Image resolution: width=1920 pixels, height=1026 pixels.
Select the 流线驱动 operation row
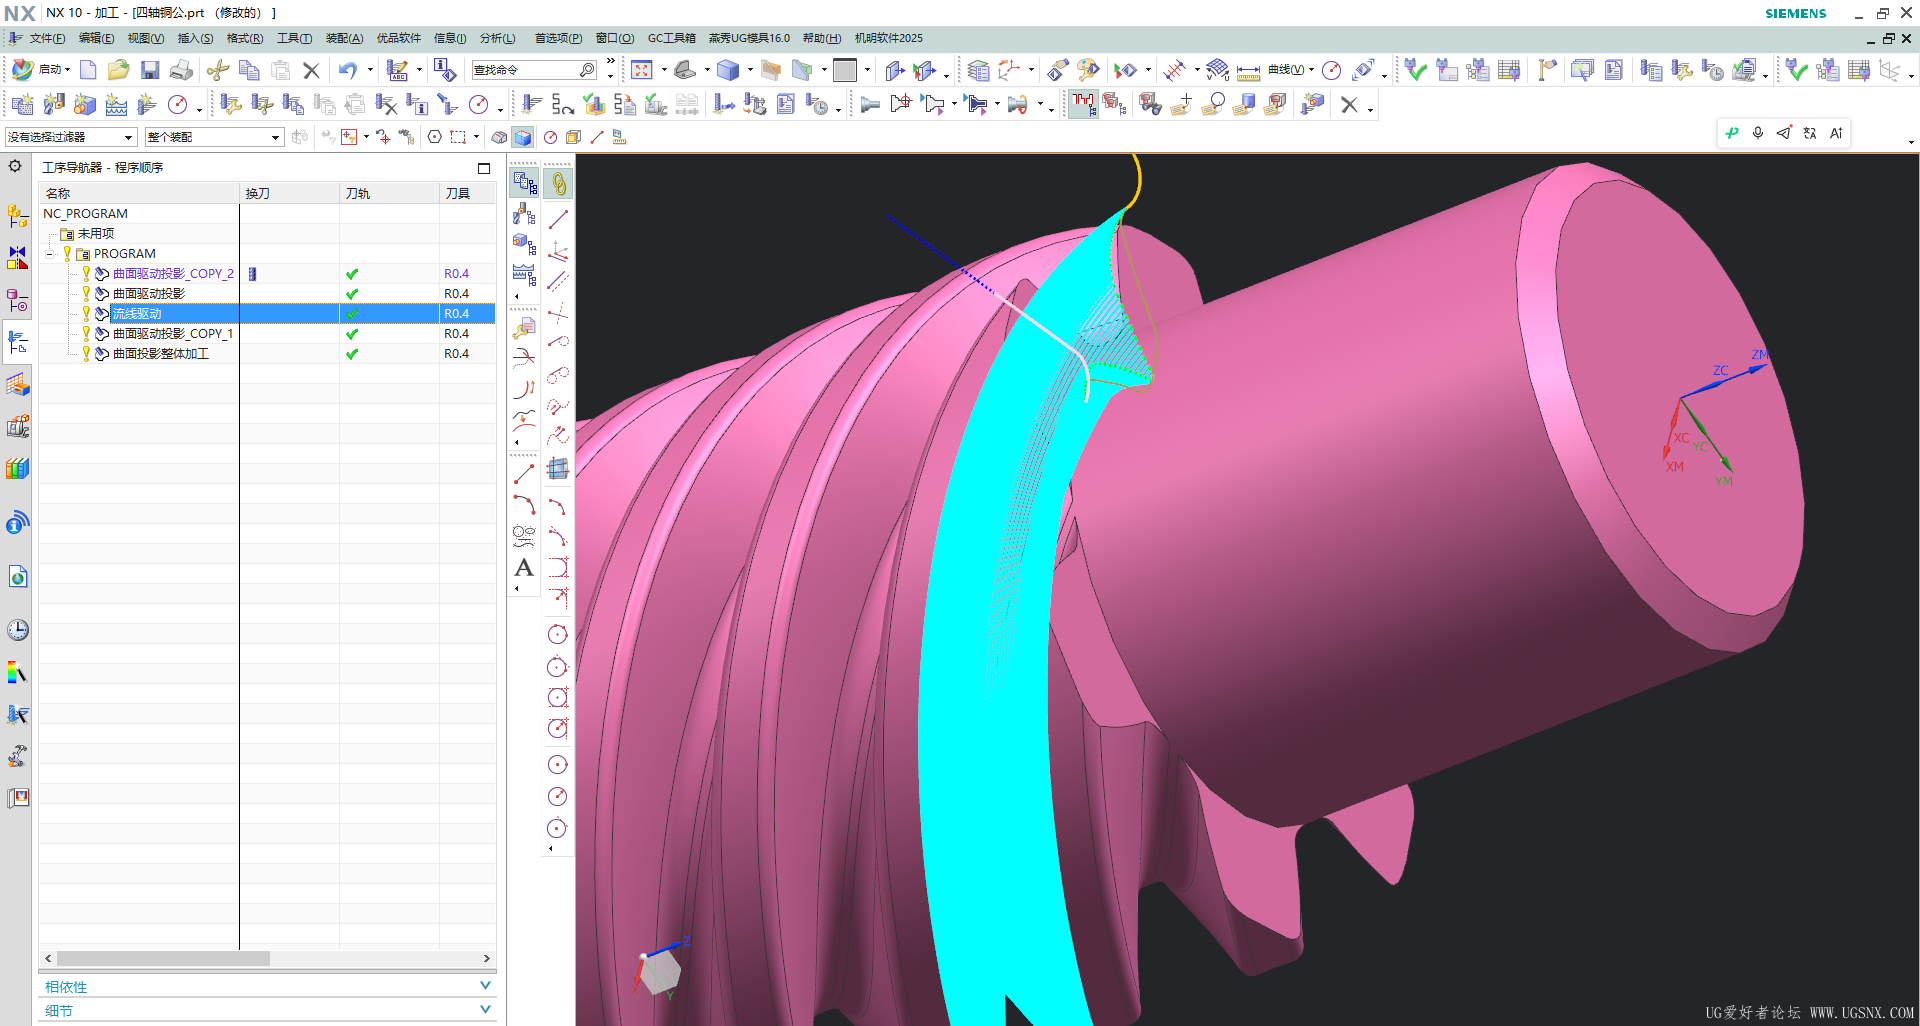[267, 314]
